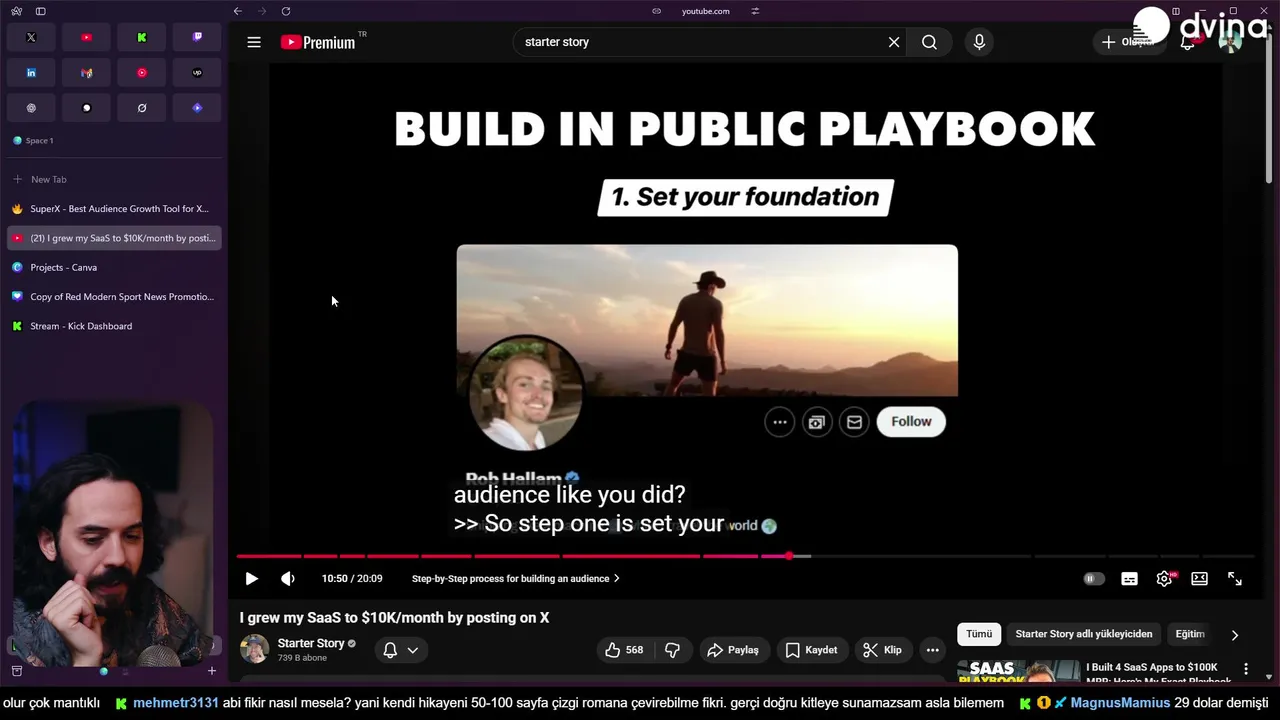Open the ChatGPT pinned site tile
The width and height of the screenshot is (1280, 720).
[31, 108]
